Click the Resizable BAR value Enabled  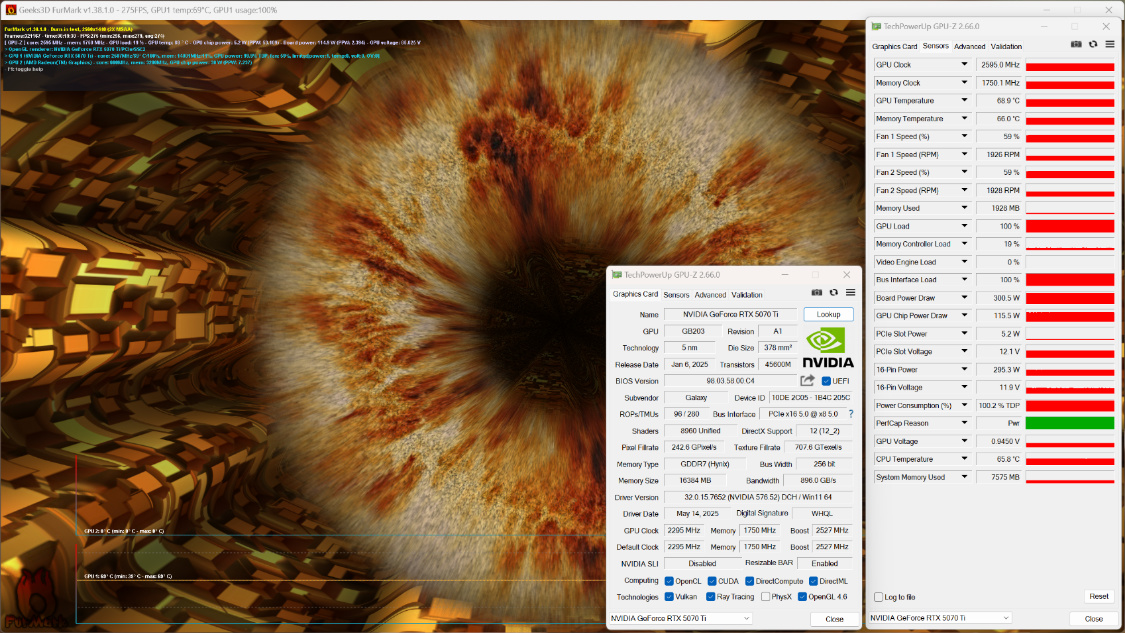pyautogui.click(x=824, y=563)
